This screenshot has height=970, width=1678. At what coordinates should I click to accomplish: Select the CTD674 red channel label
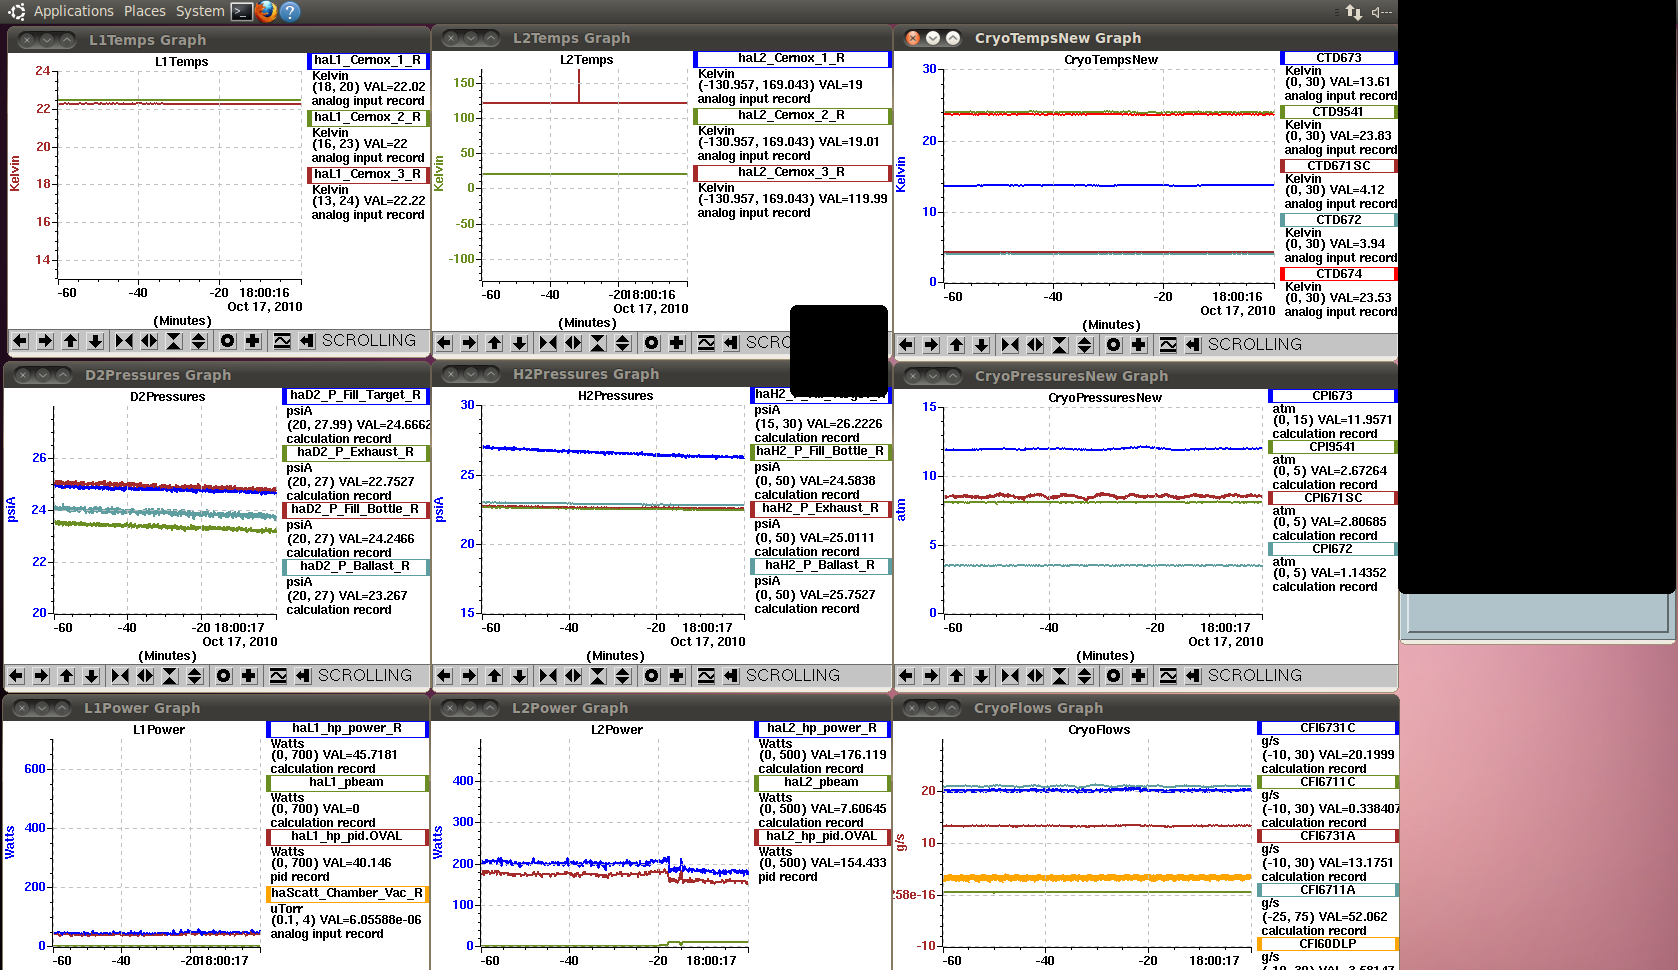click(1338, 274)
